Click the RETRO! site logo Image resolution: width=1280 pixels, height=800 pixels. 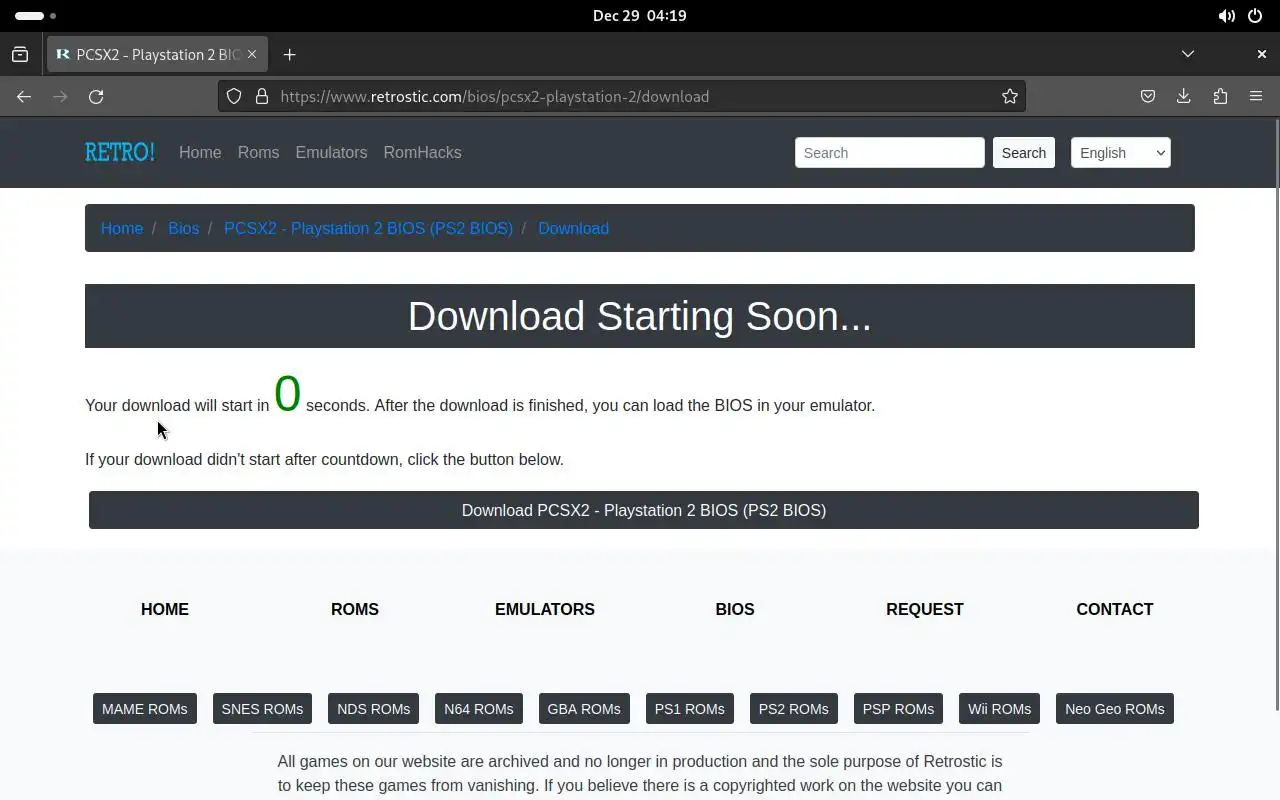click(120, 152)
